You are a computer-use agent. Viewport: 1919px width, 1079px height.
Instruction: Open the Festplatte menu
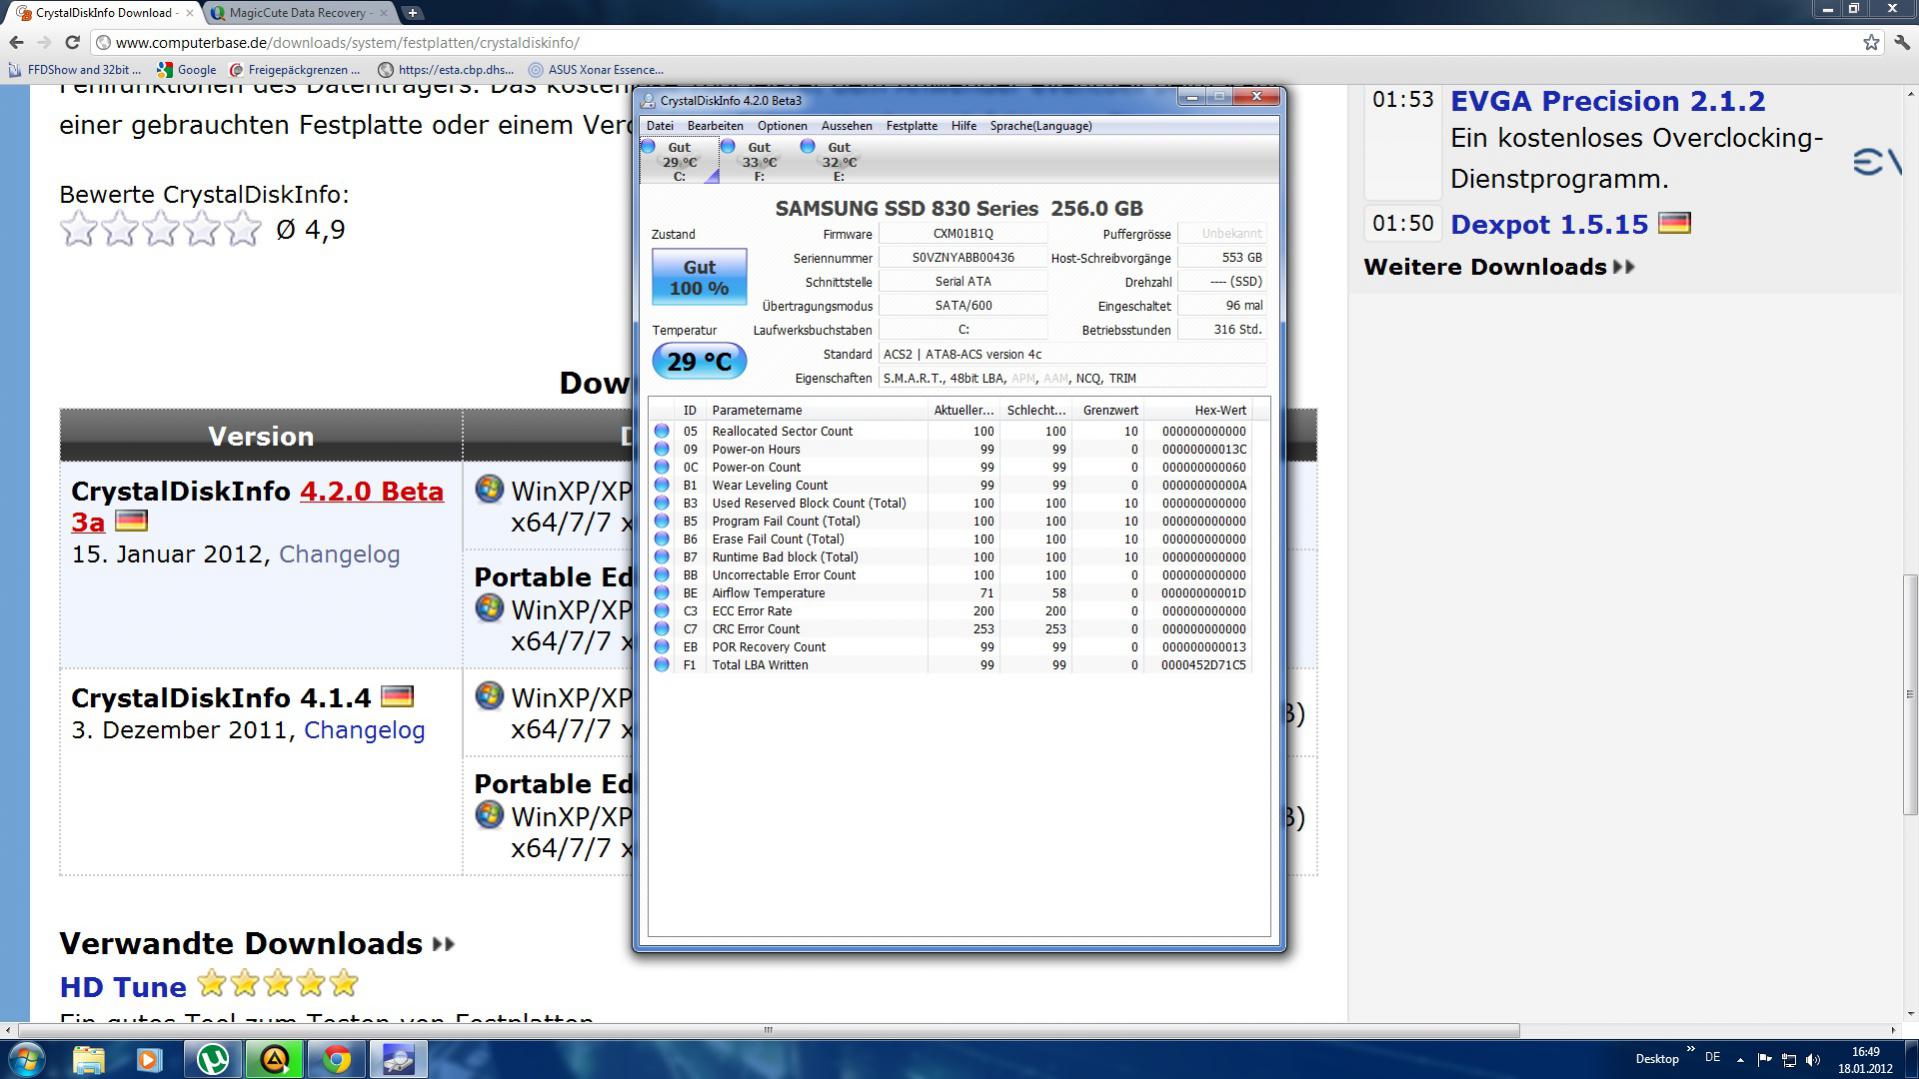912,126
